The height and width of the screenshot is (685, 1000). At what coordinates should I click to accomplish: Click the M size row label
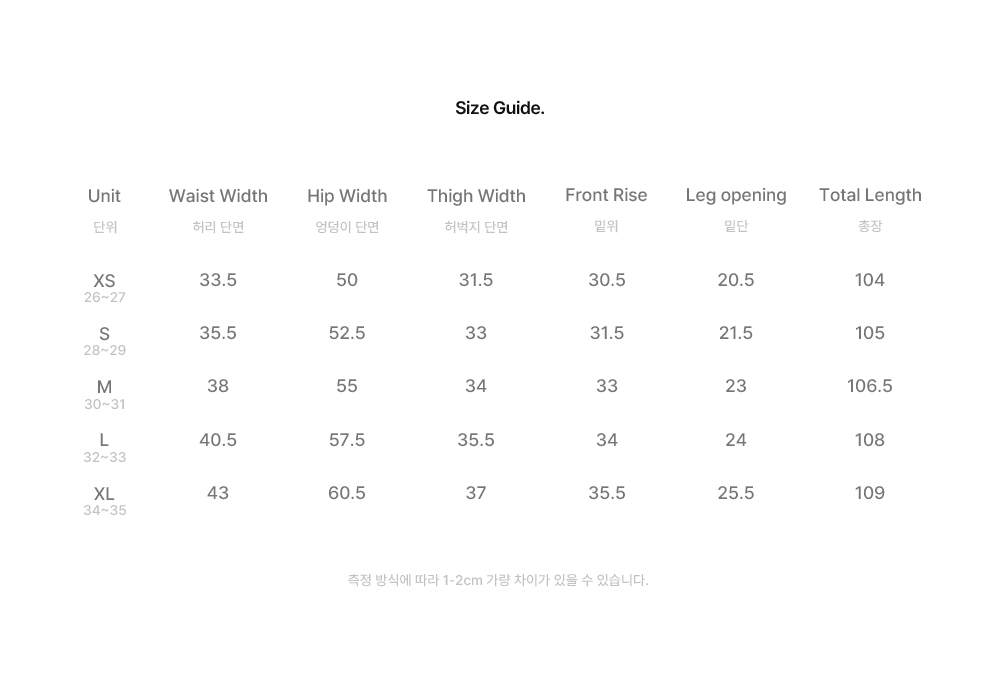pos(105,387)
